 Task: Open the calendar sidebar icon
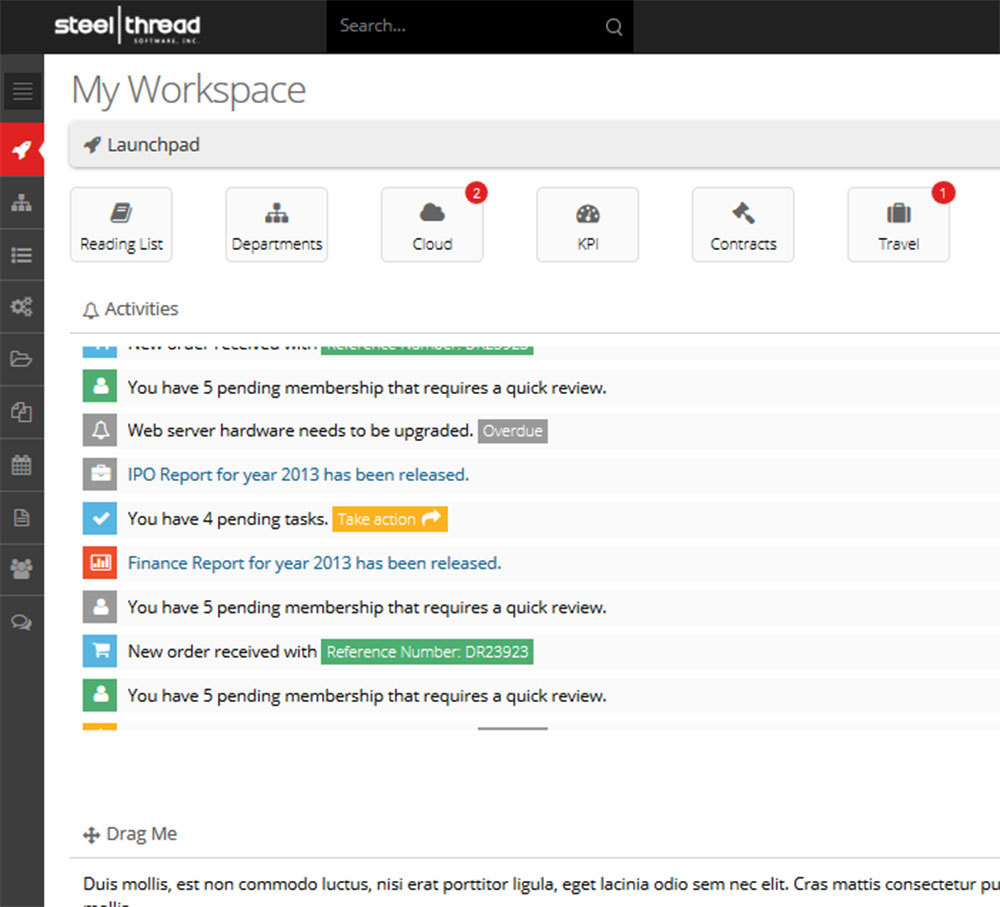tap(22, 465)
